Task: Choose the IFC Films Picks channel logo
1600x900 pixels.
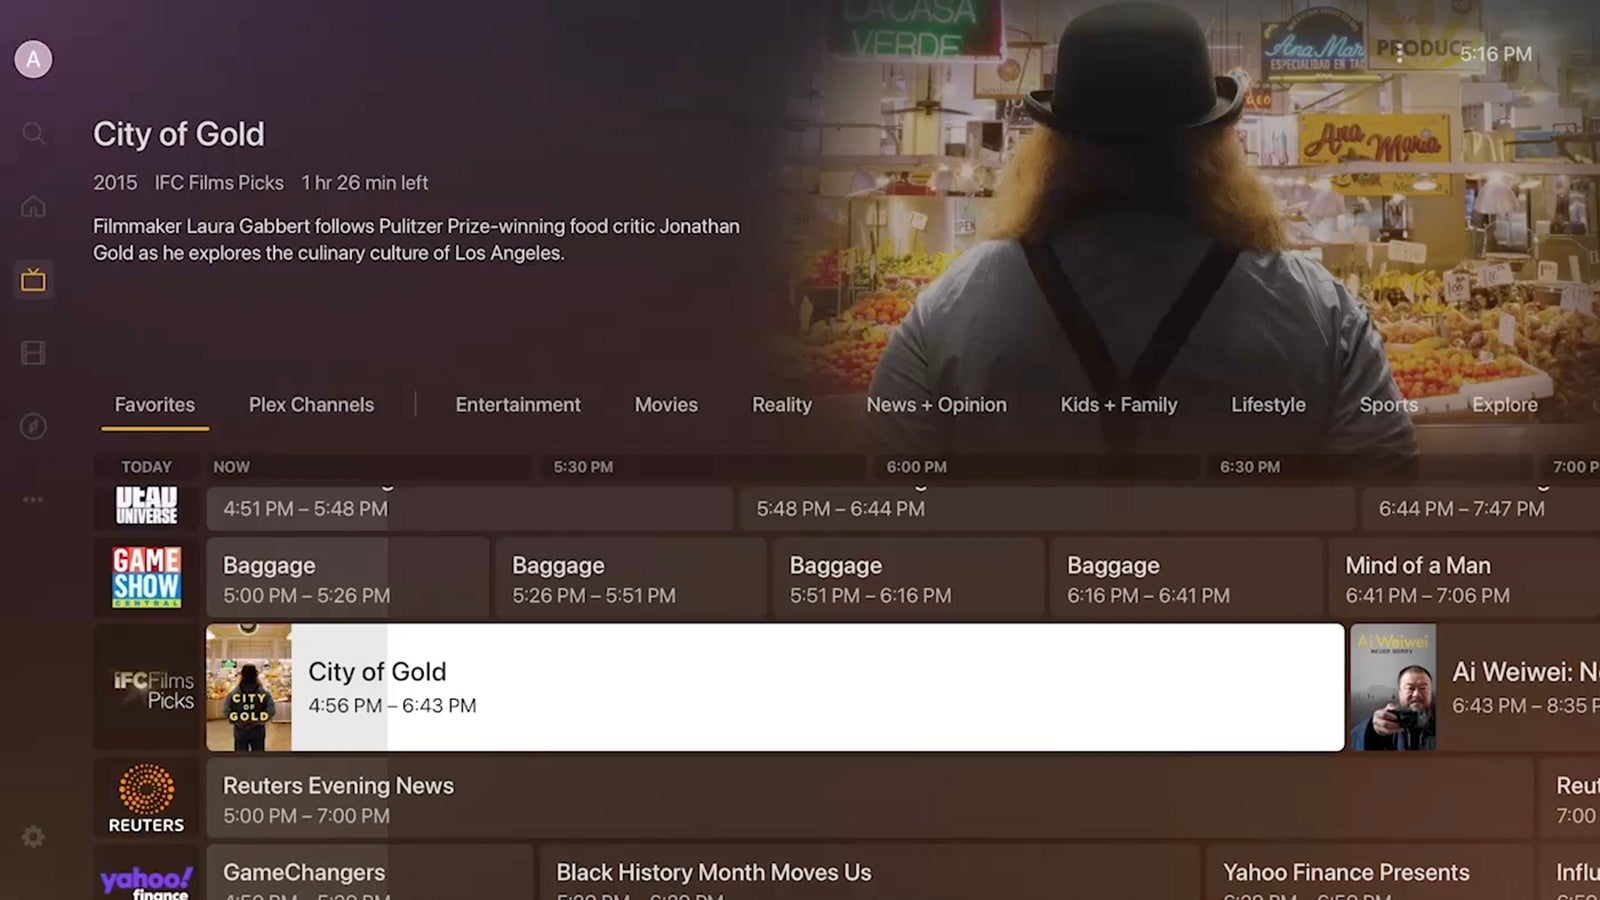Action: pyautogui.click(x=150, y=689)
